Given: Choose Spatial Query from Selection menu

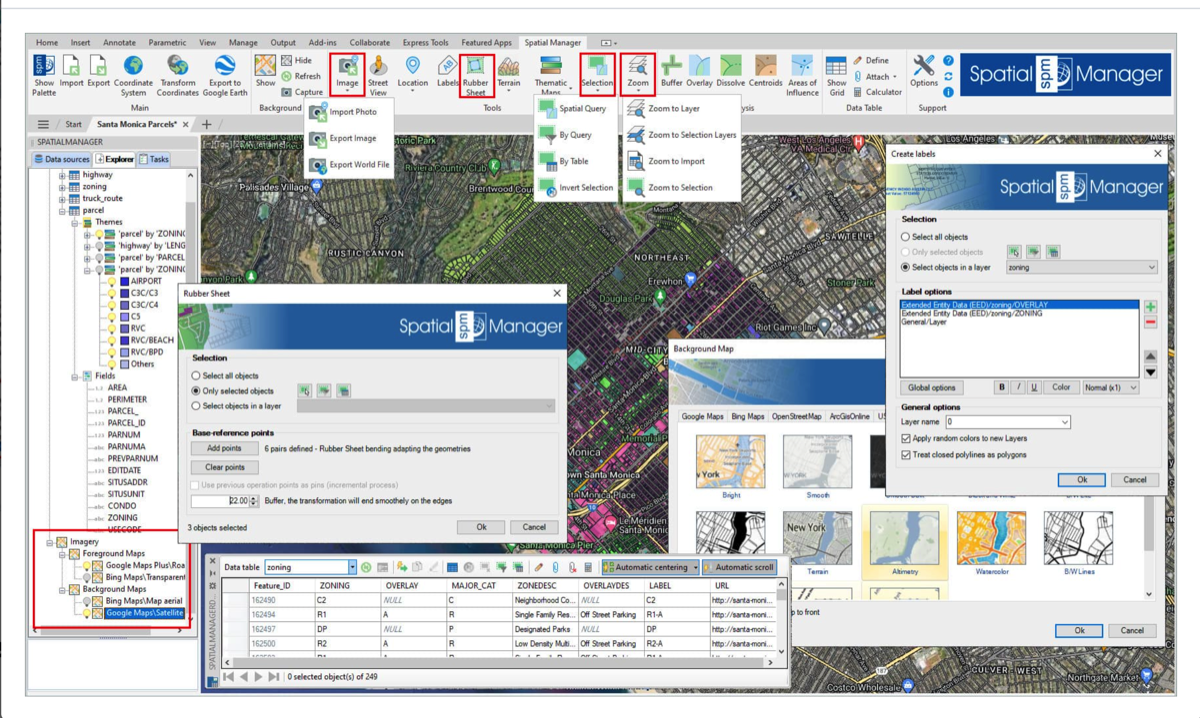Looking at the screenshot, I should [574, 108].
